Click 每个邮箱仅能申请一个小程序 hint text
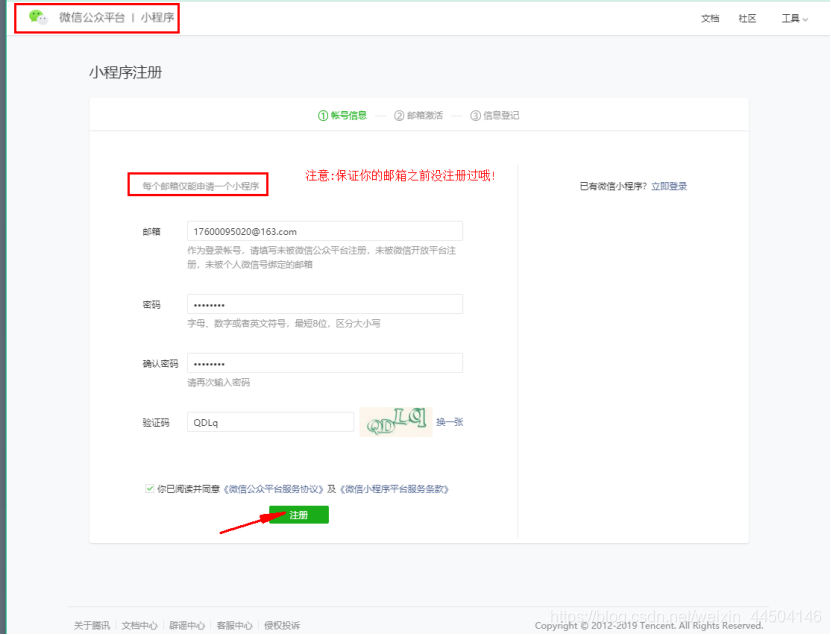 point(201,186)
